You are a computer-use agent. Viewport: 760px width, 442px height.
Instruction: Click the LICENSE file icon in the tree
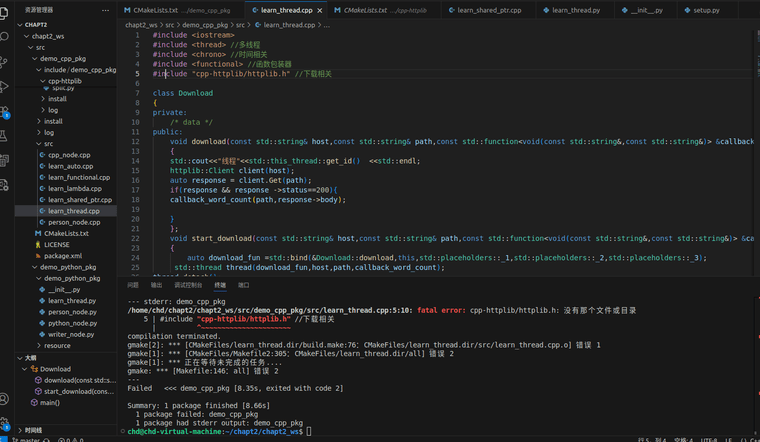[x=38, y=245]
